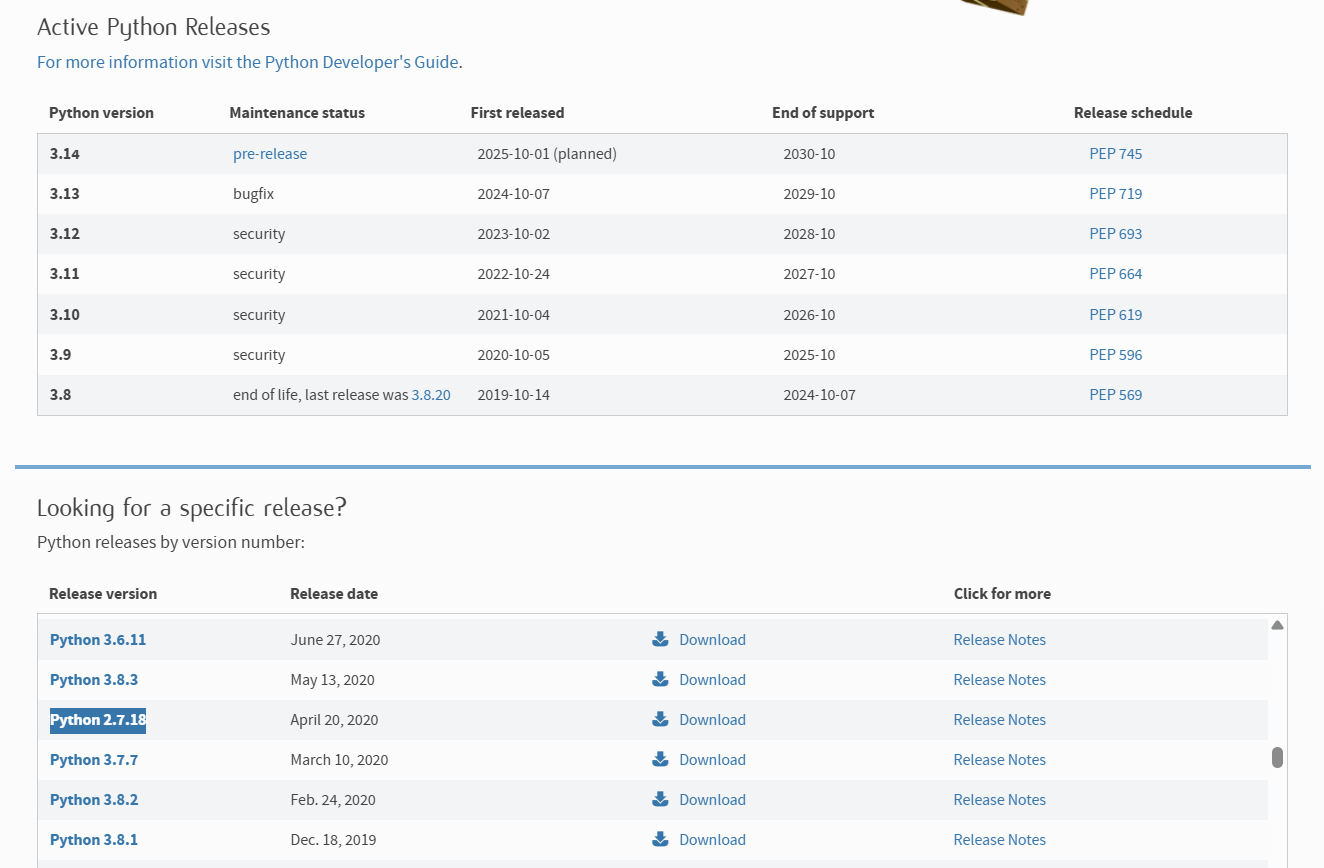Click the Active Python Releases heading
The image size is (1324, 868).
pyautogui.click(x=154, y=27)
